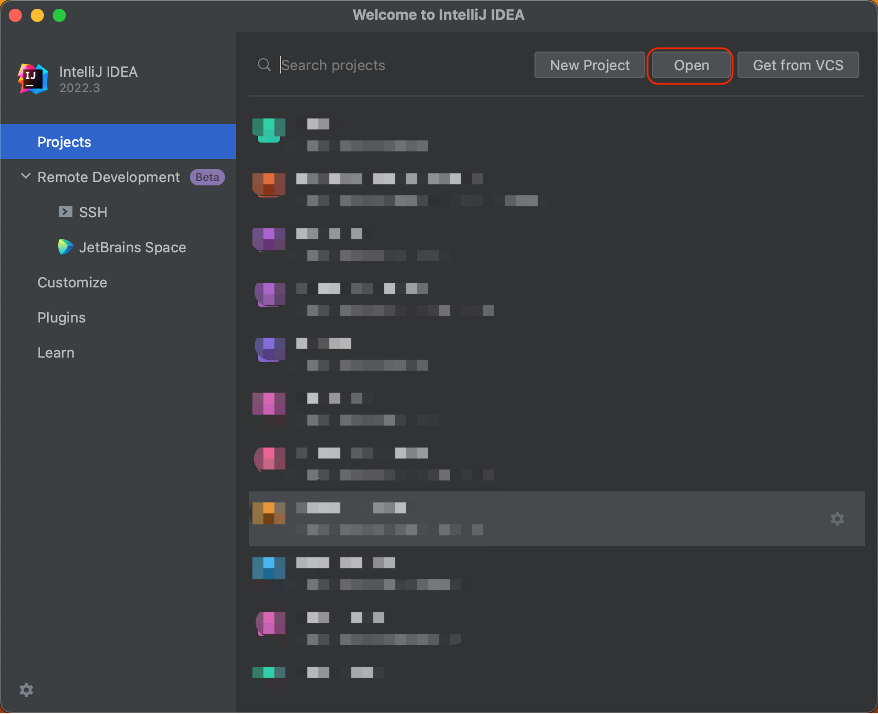The width and height of the screenshot is (878, 714).
Task: Click the gear icon on the highlighted project
Action: click(837, 519)
